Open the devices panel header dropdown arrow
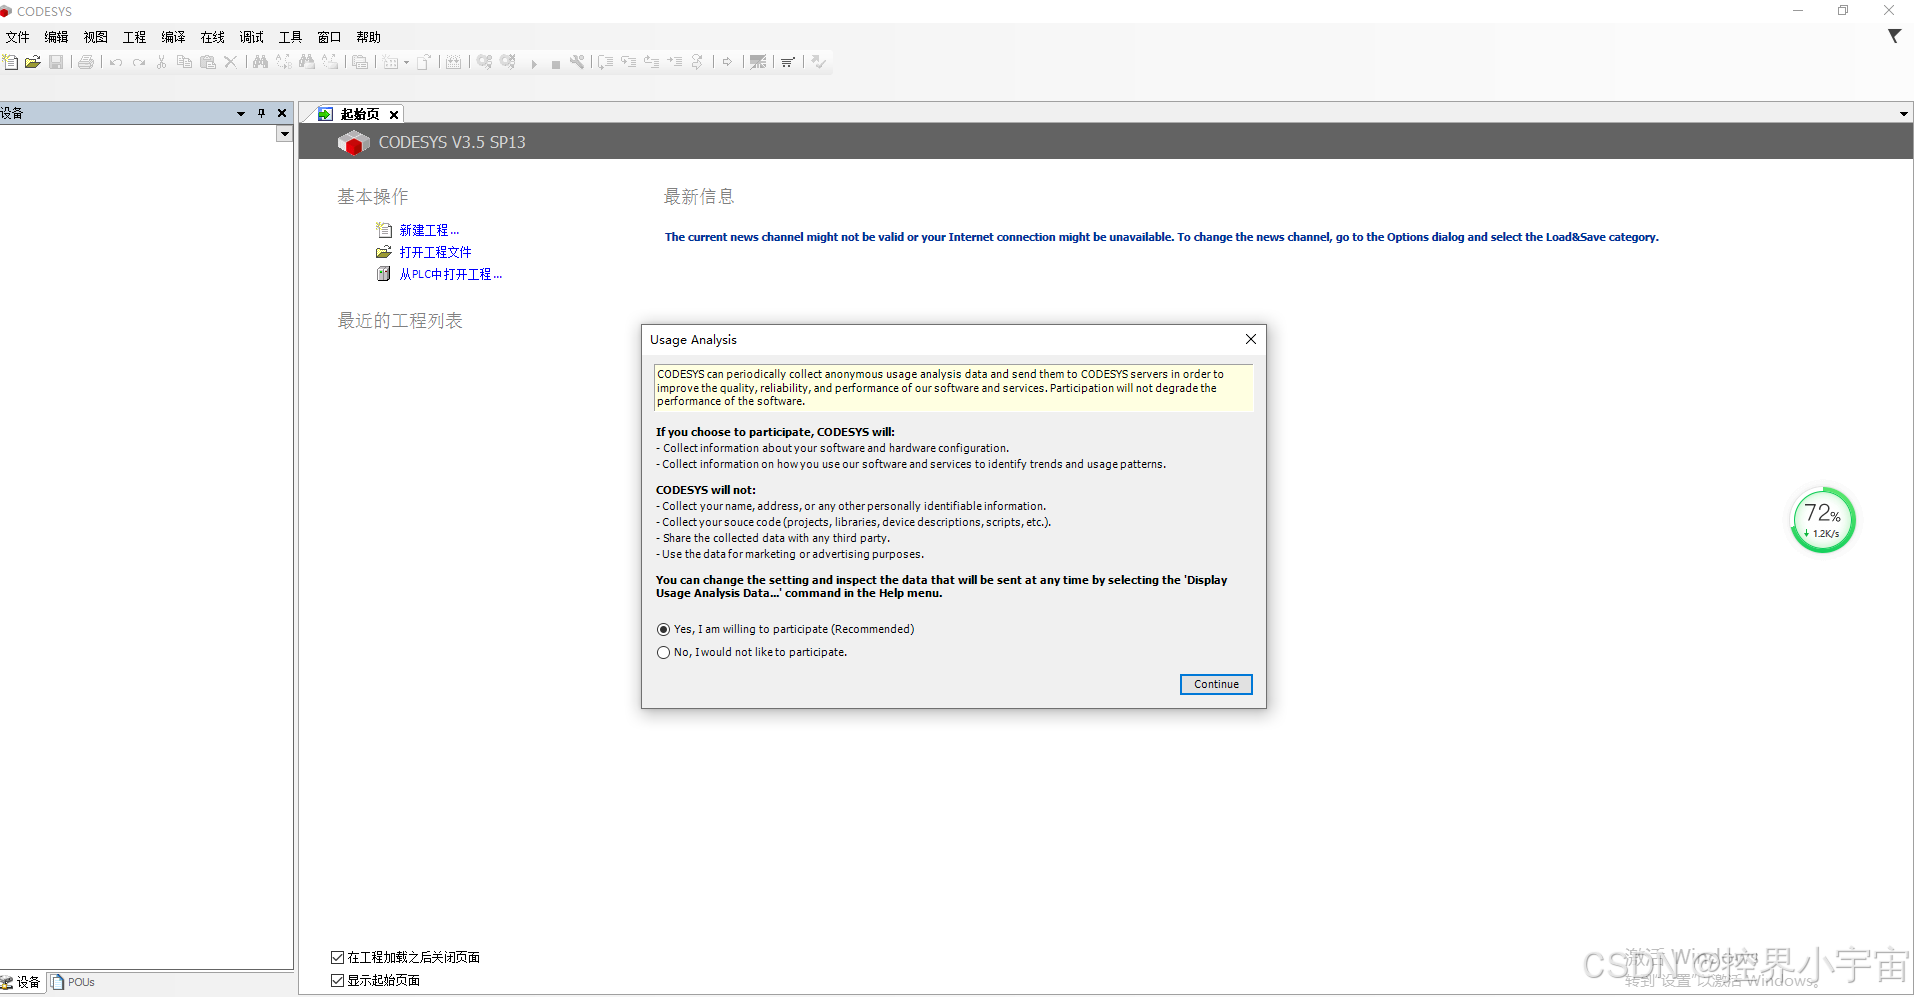 [241, 113]
